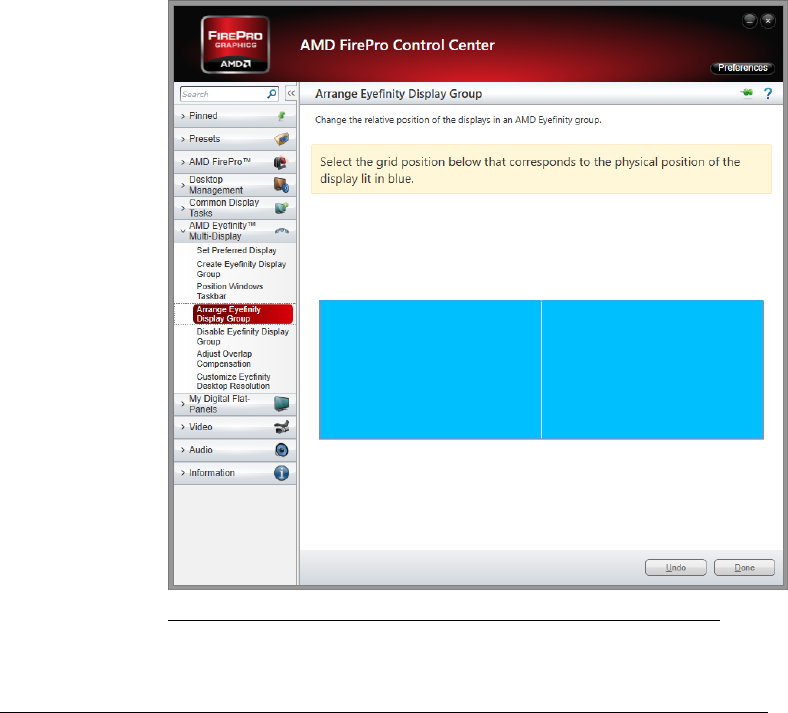788x713 pixels.
Task: Open Create Eyefinity Display Group
Action: [241, 269]
